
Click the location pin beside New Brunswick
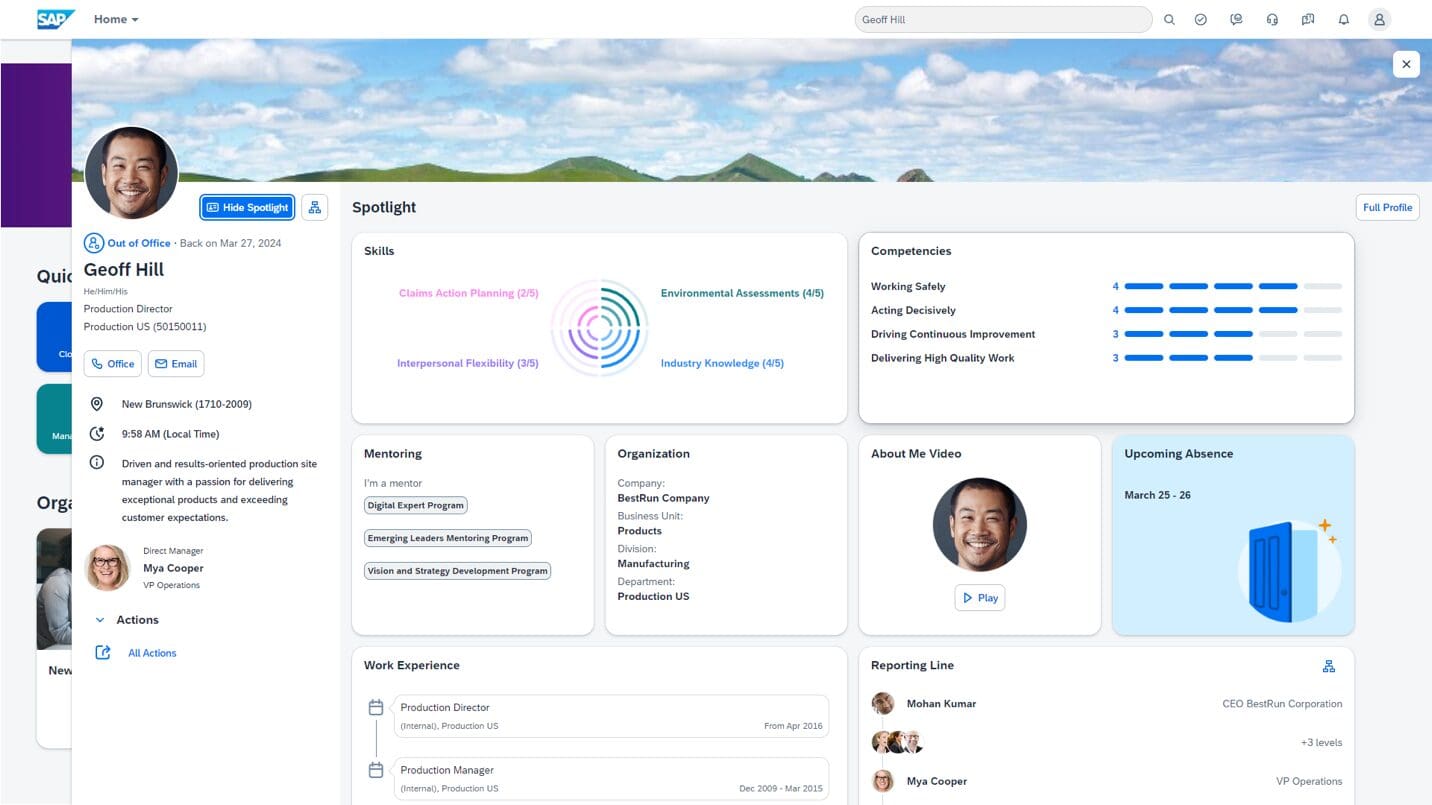tap(96, 404)
